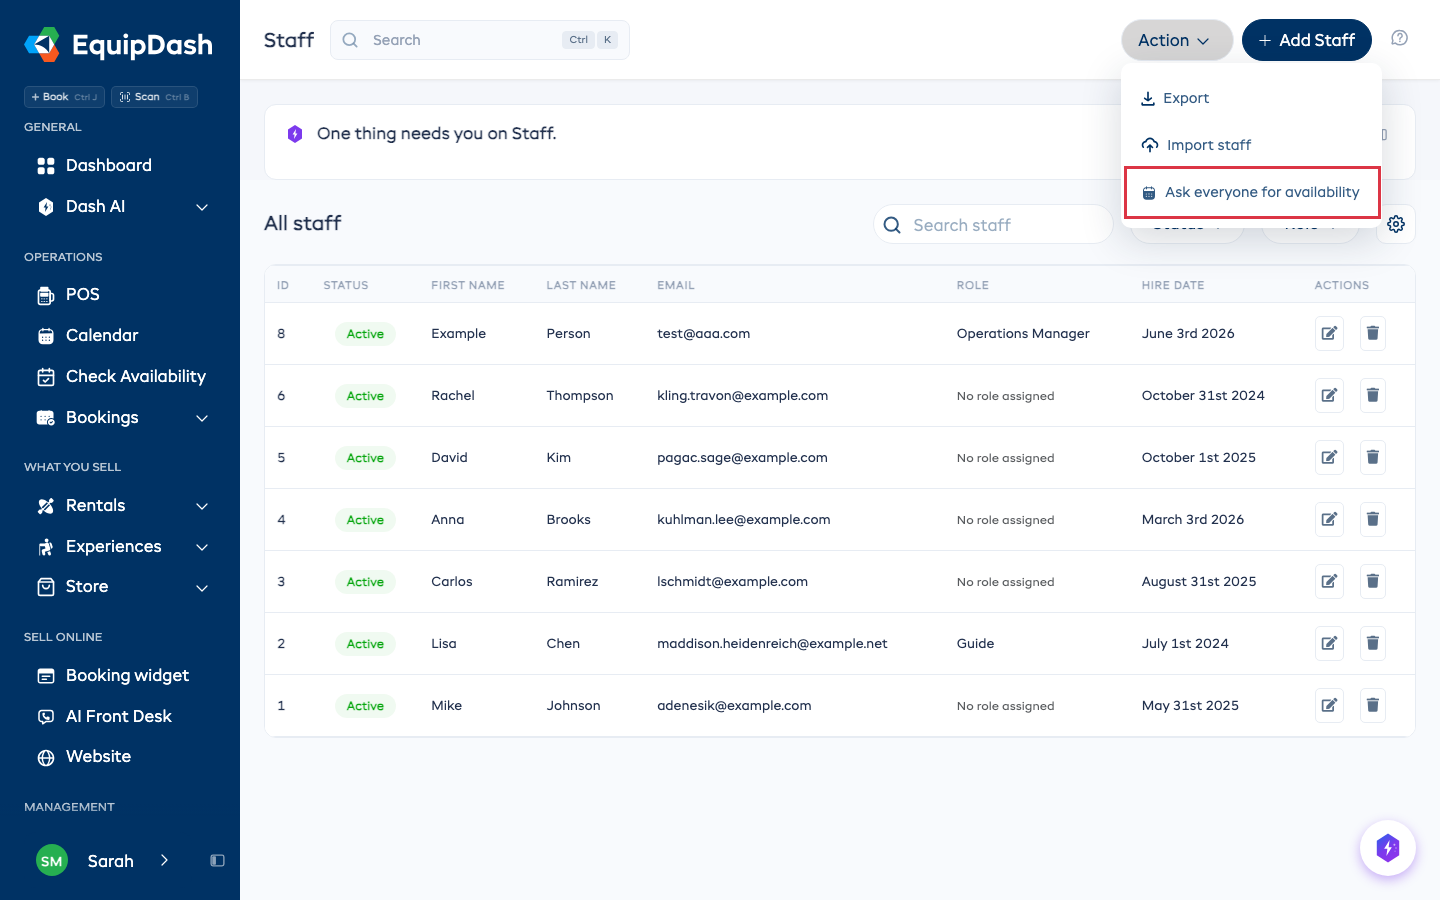1440x900 pixels.
Task: Open the help question mark icon
Action: (1400, 38)
